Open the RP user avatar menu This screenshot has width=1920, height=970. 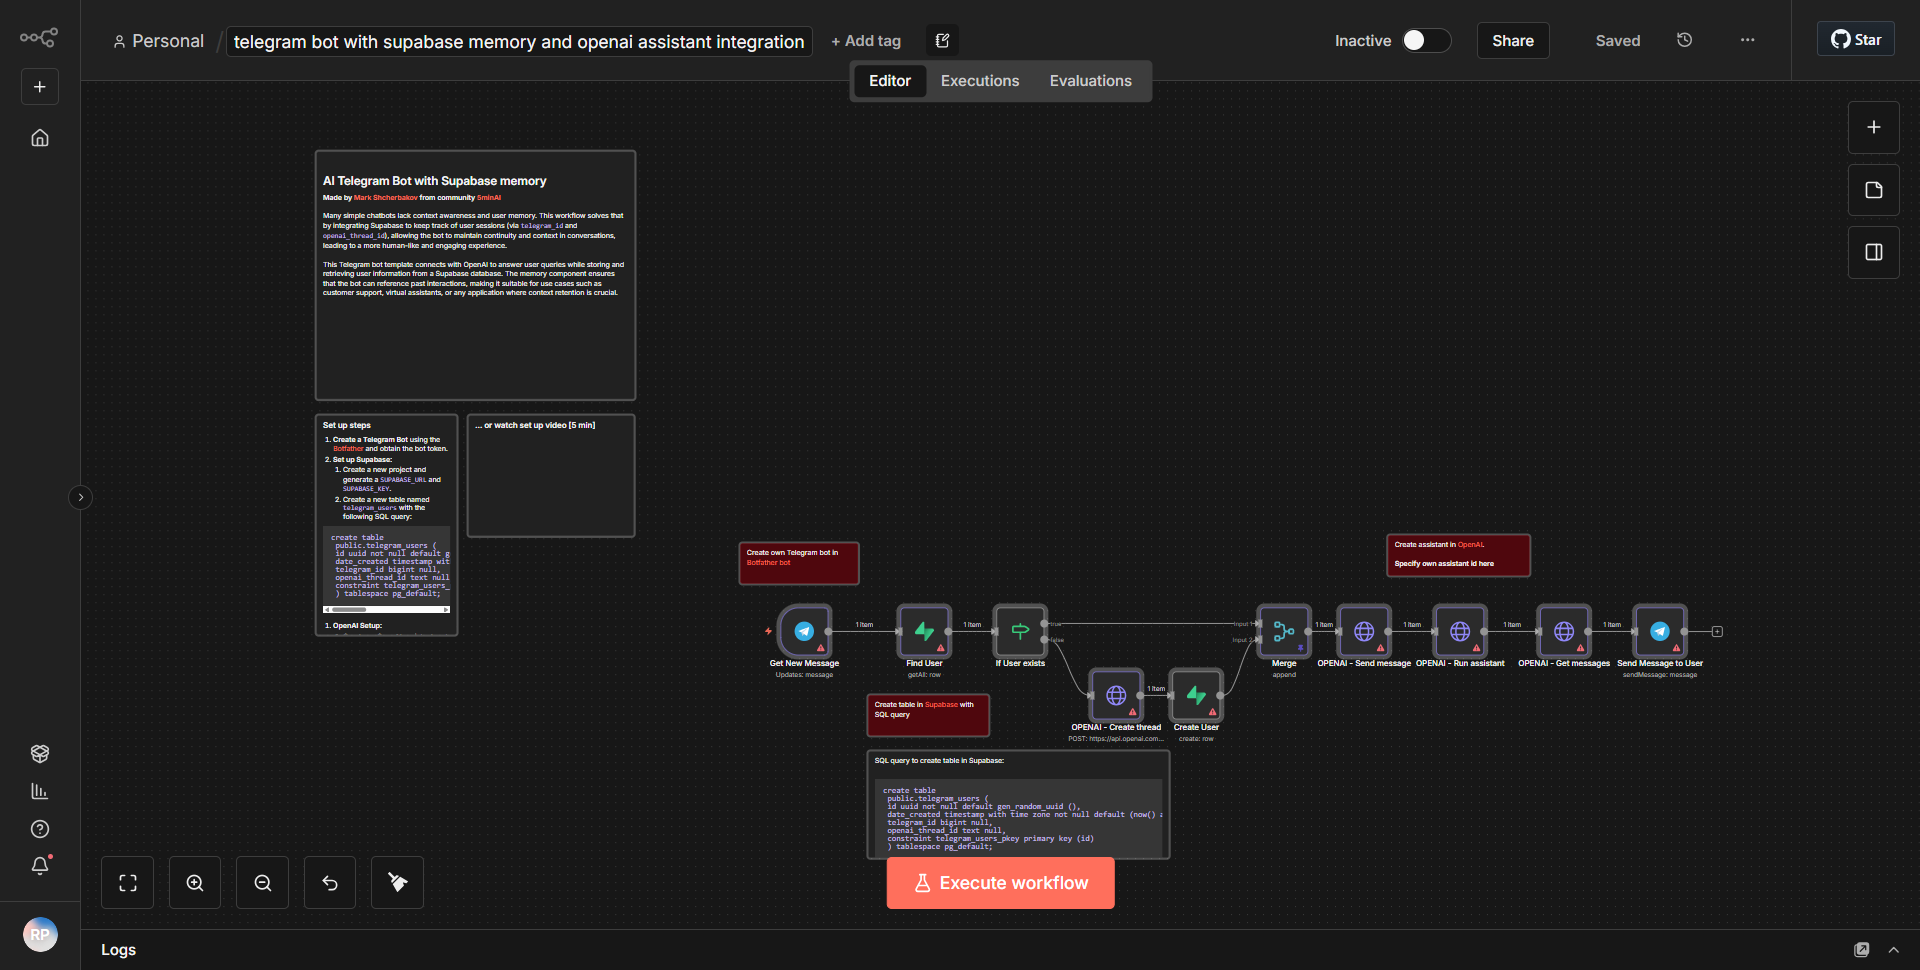[40, 935]
